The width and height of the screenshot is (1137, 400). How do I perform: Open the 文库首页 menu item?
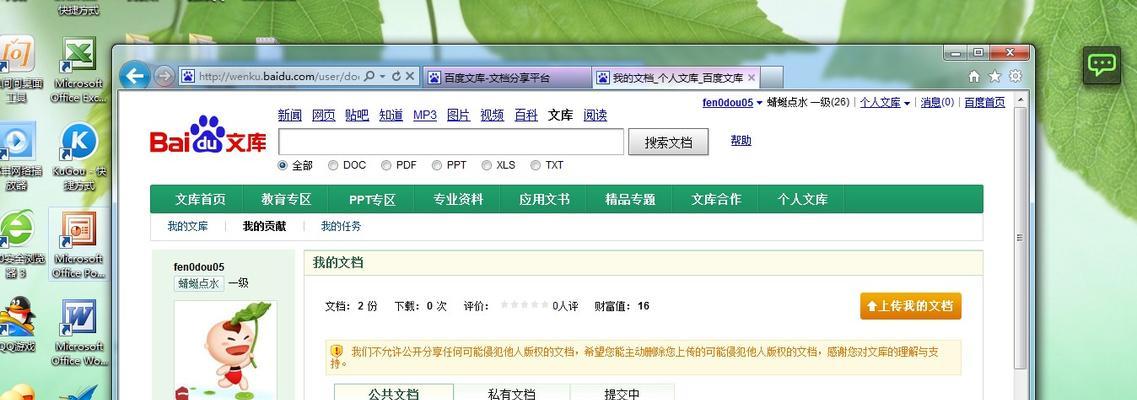(200, 199)
